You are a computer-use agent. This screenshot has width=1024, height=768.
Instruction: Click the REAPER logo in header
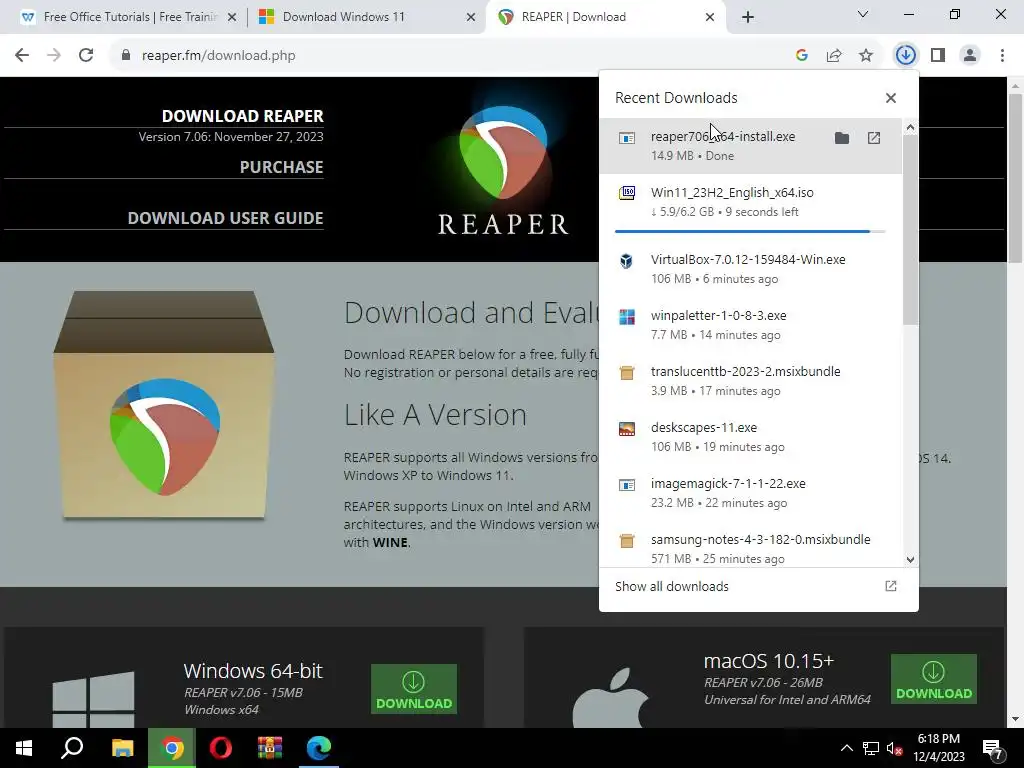pyautogui.click(x=503, y=170)
